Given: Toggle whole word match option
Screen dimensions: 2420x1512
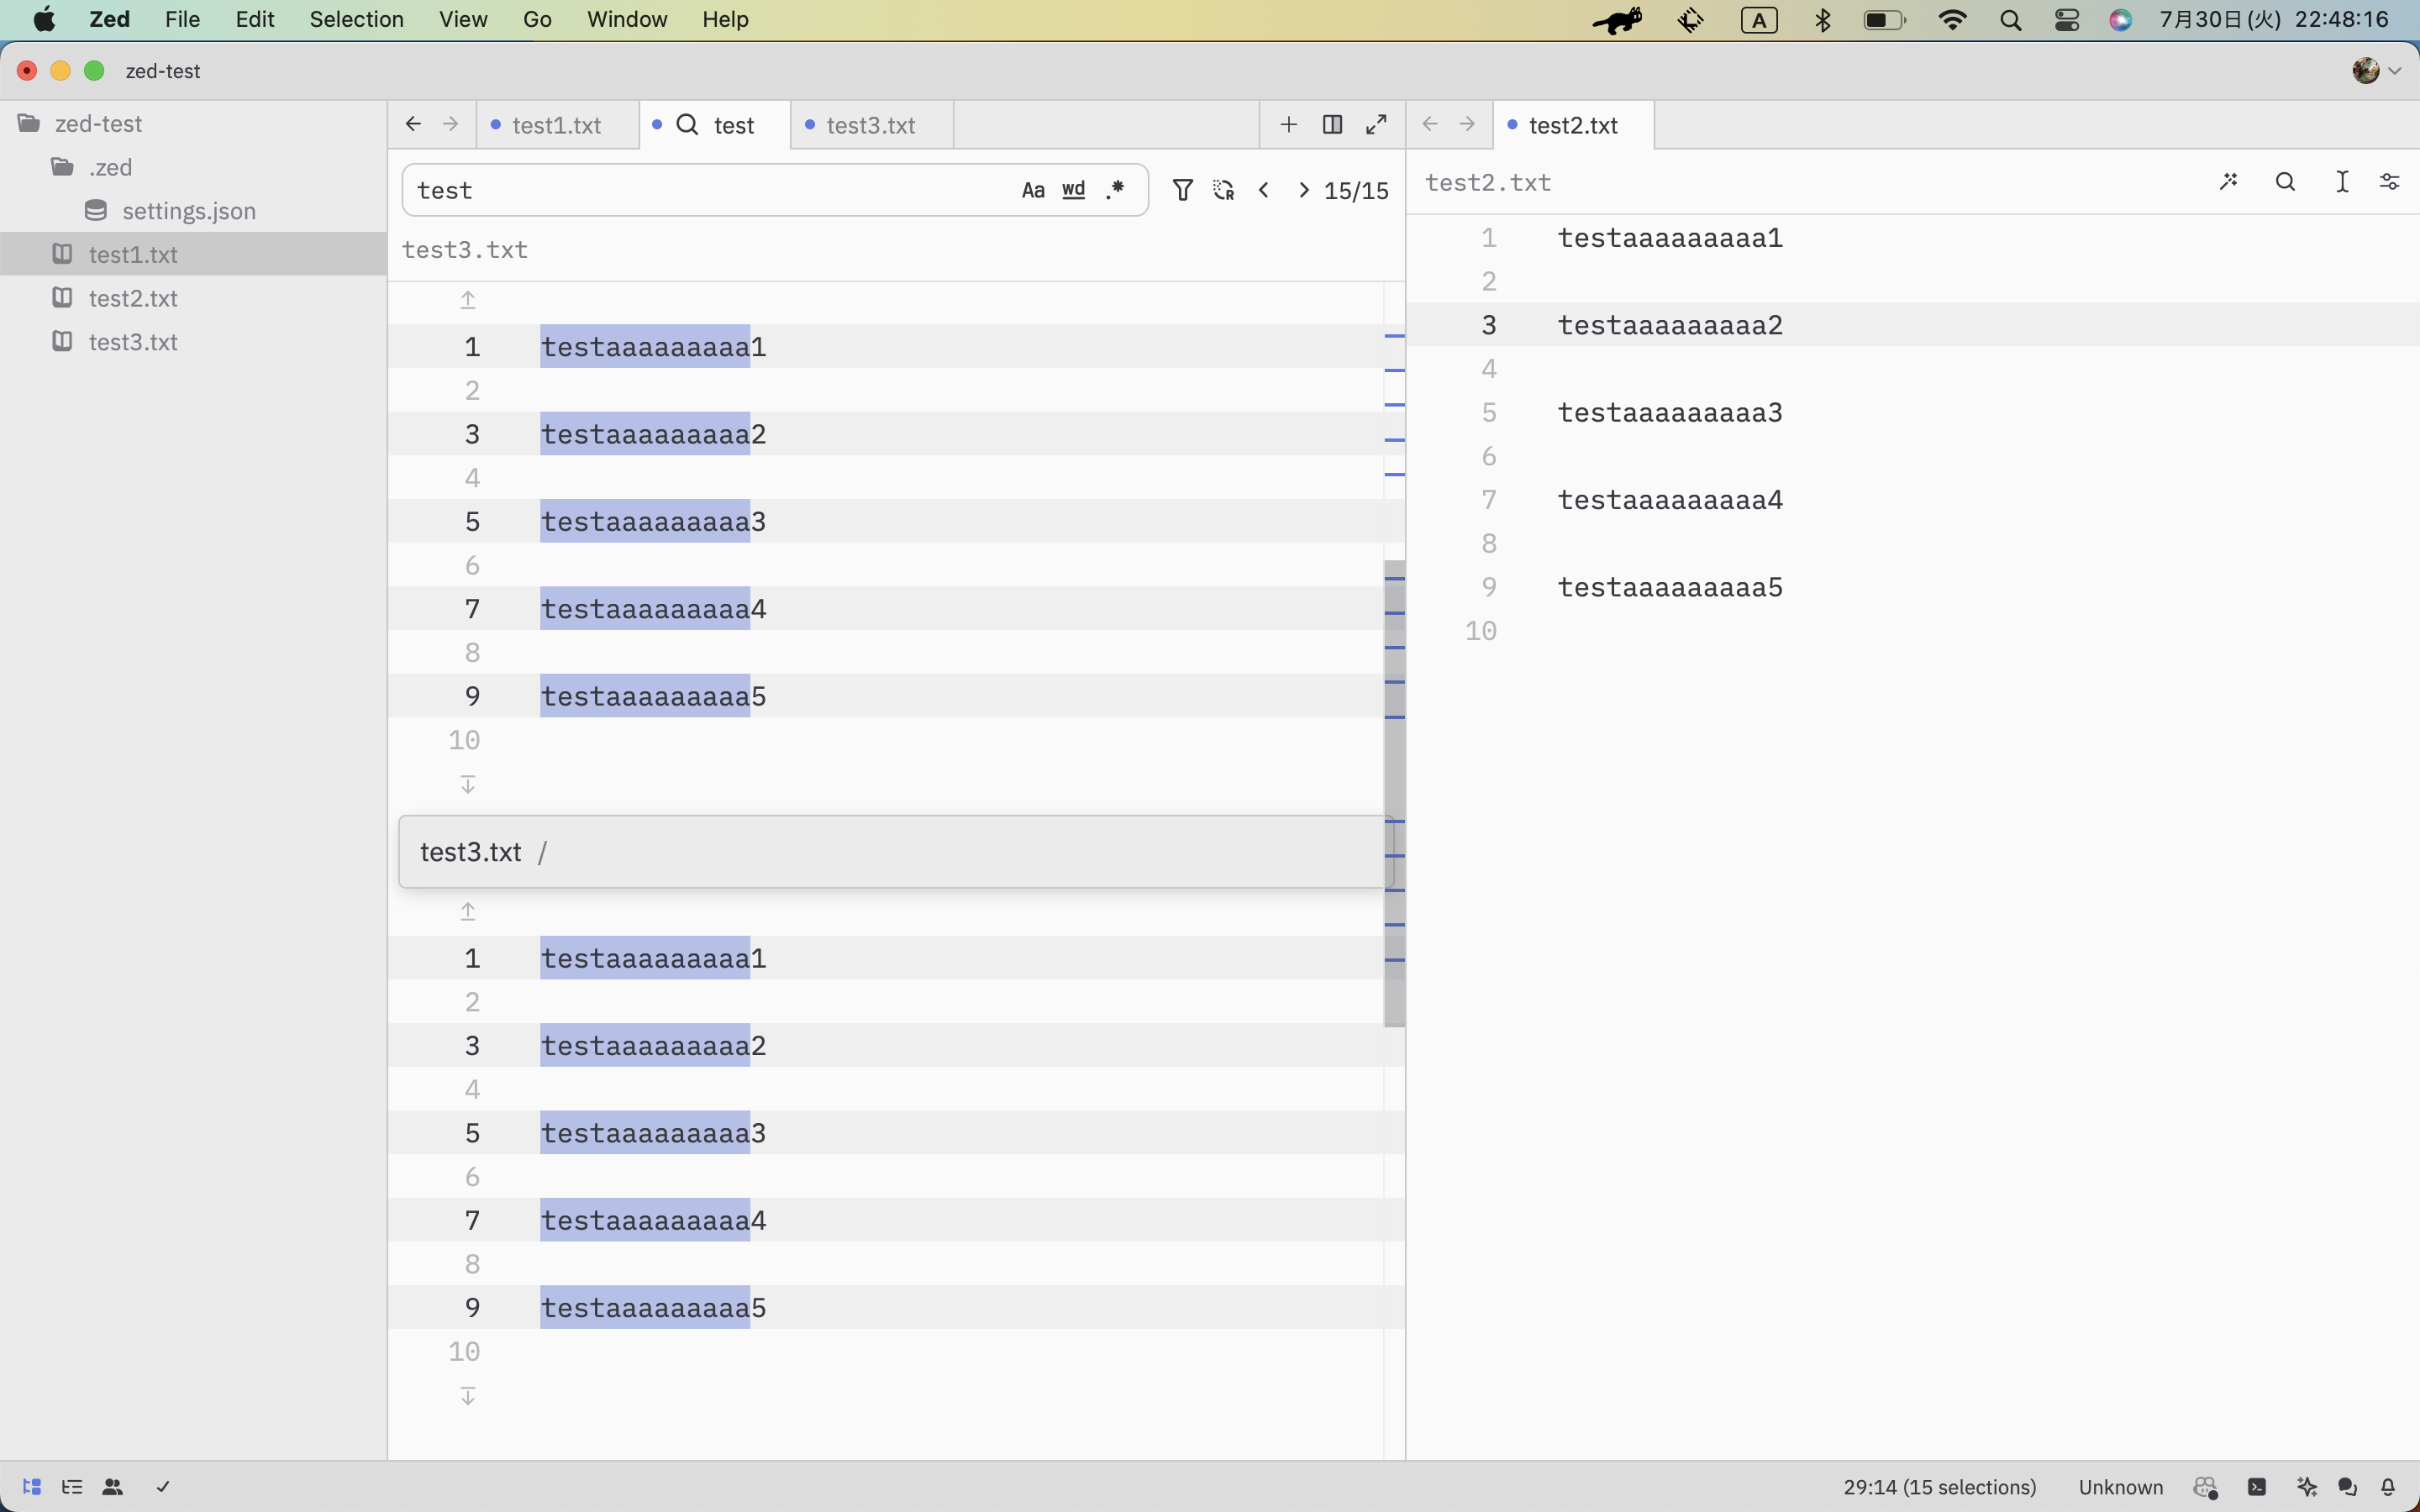Looking at the screenshot, I should coord(1074,190).
